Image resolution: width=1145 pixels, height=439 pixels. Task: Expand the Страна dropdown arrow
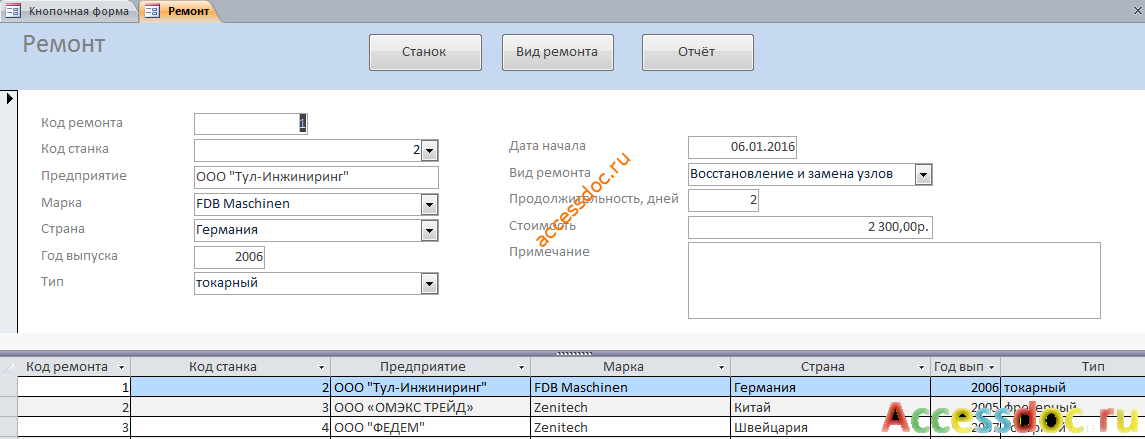pos(430,231)
